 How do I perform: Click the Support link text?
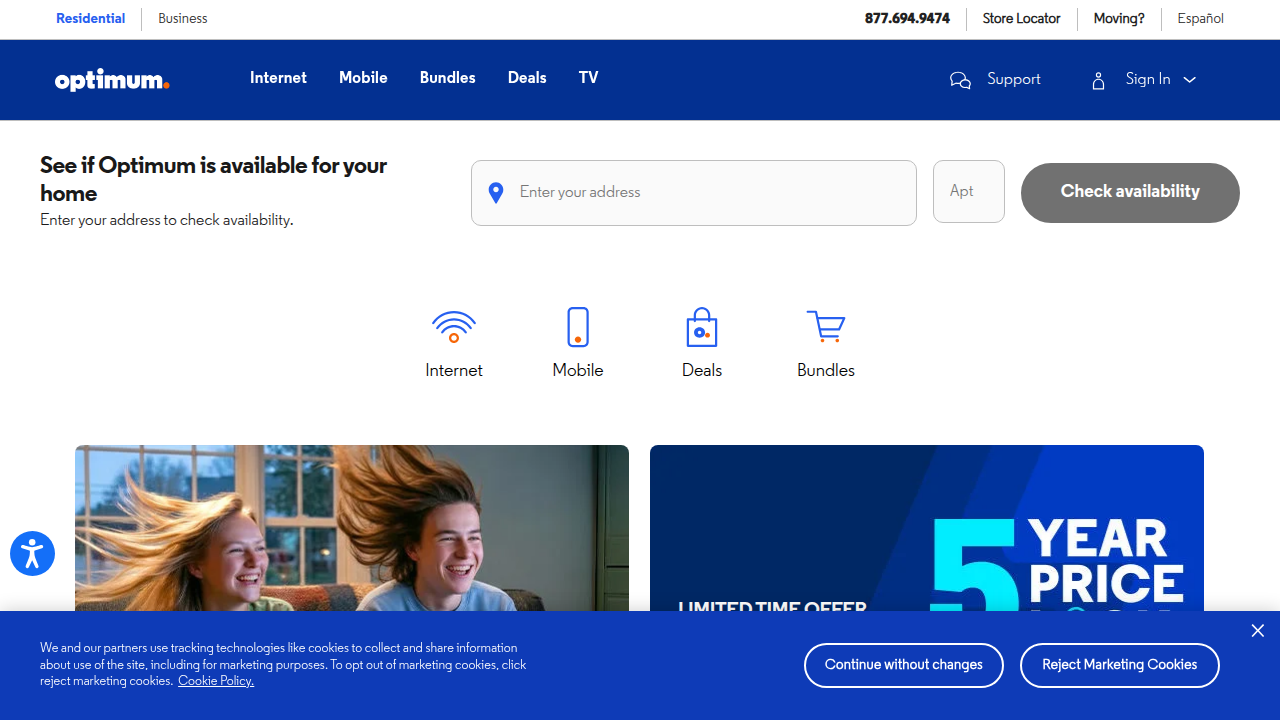[x=1013, y=79]
